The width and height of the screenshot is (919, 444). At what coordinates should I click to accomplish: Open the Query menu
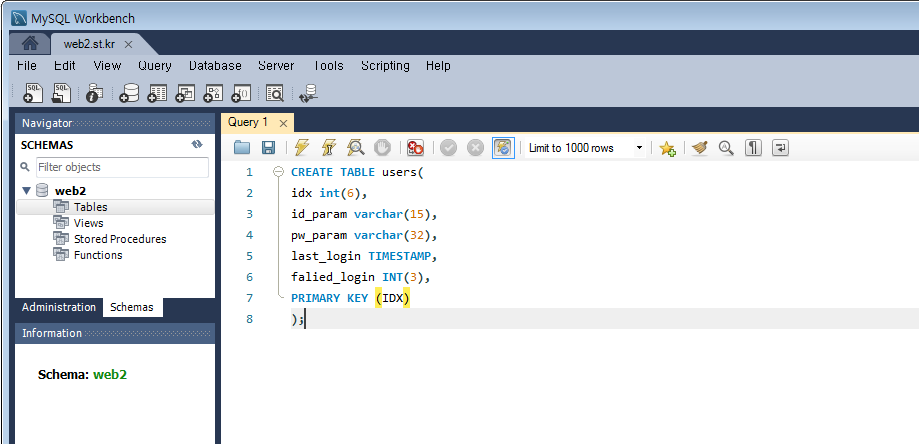point(155,66)
